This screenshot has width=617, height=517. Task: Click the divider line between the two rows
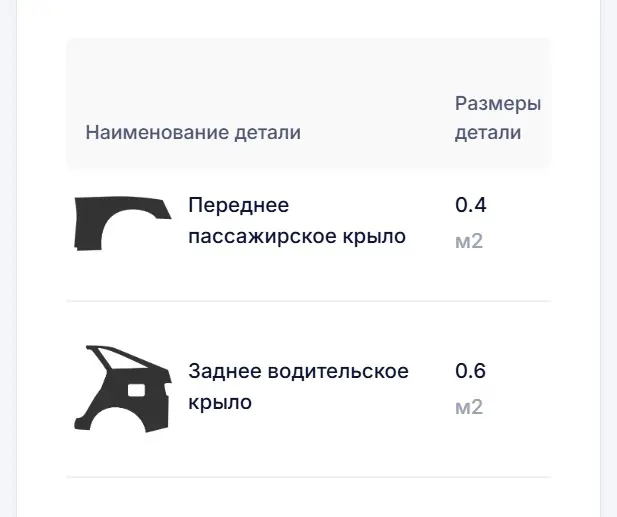pyautogui.click(x=308, y=300)
